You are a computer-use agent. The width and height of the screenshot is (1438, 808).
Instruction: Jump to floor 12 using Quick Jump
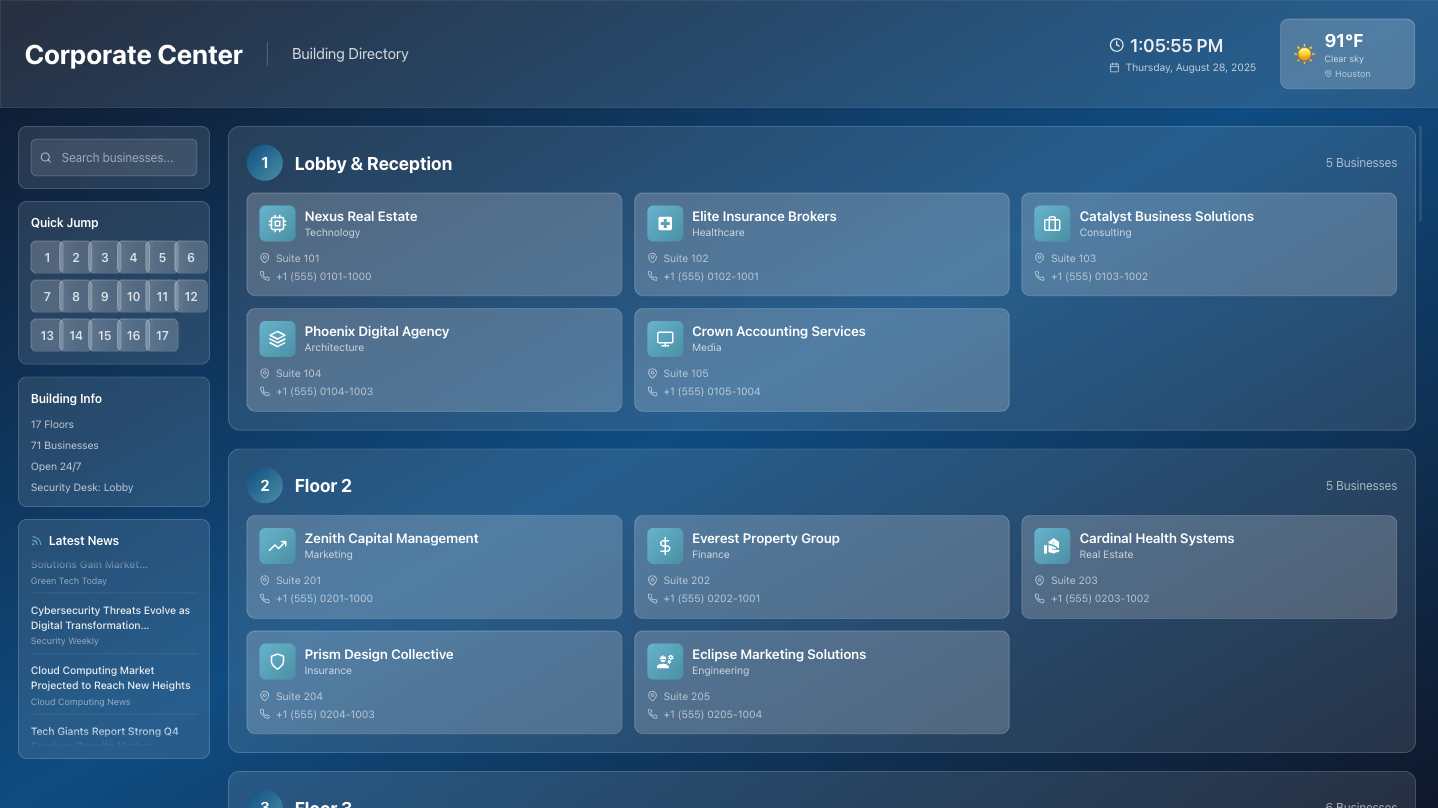190,296
